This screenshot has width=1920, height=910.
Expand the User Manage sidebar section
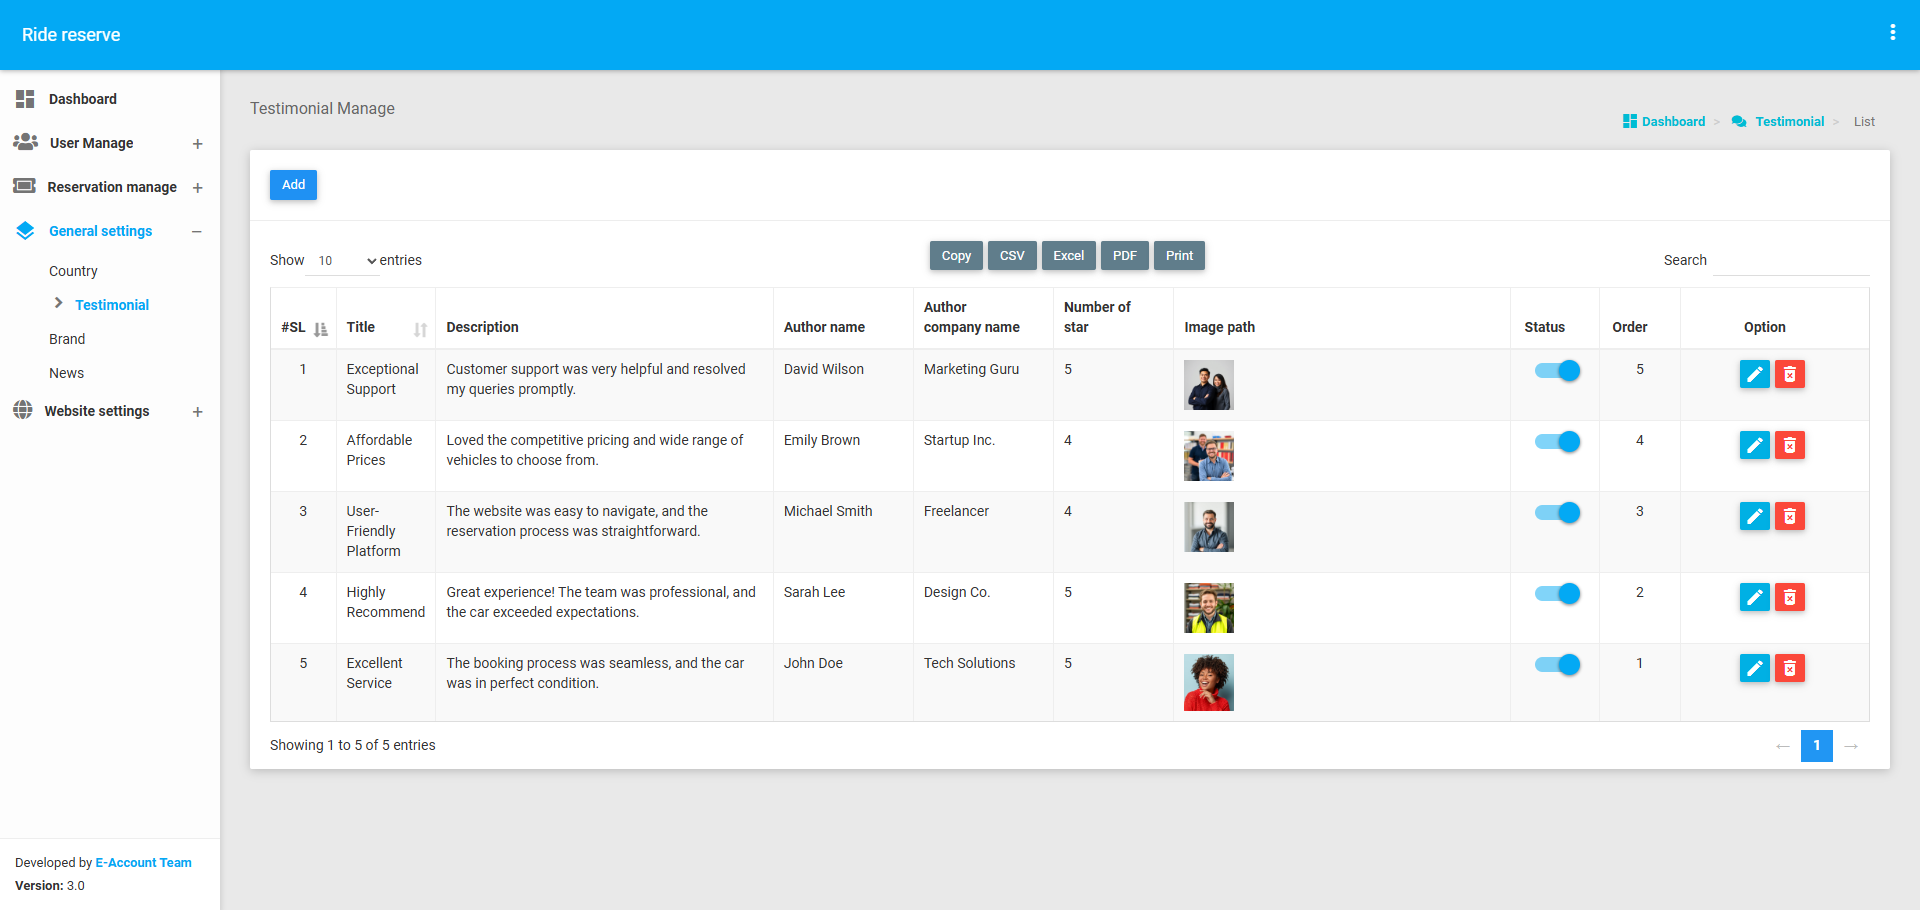click(197, 144)
